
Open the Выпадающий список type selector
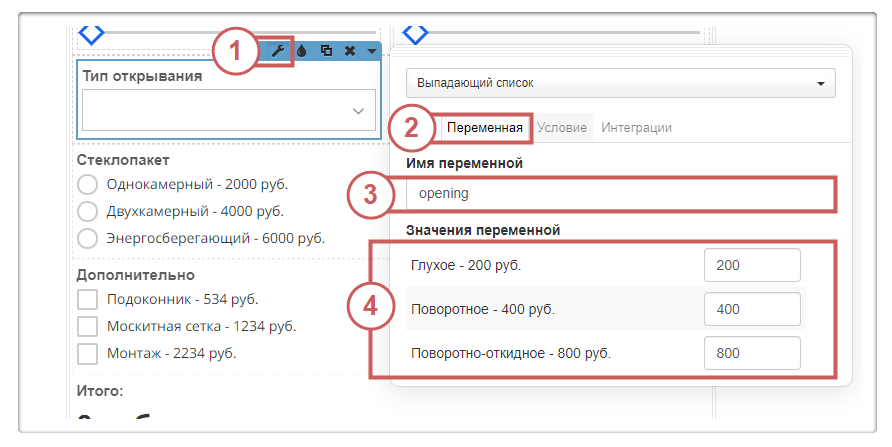620,83
